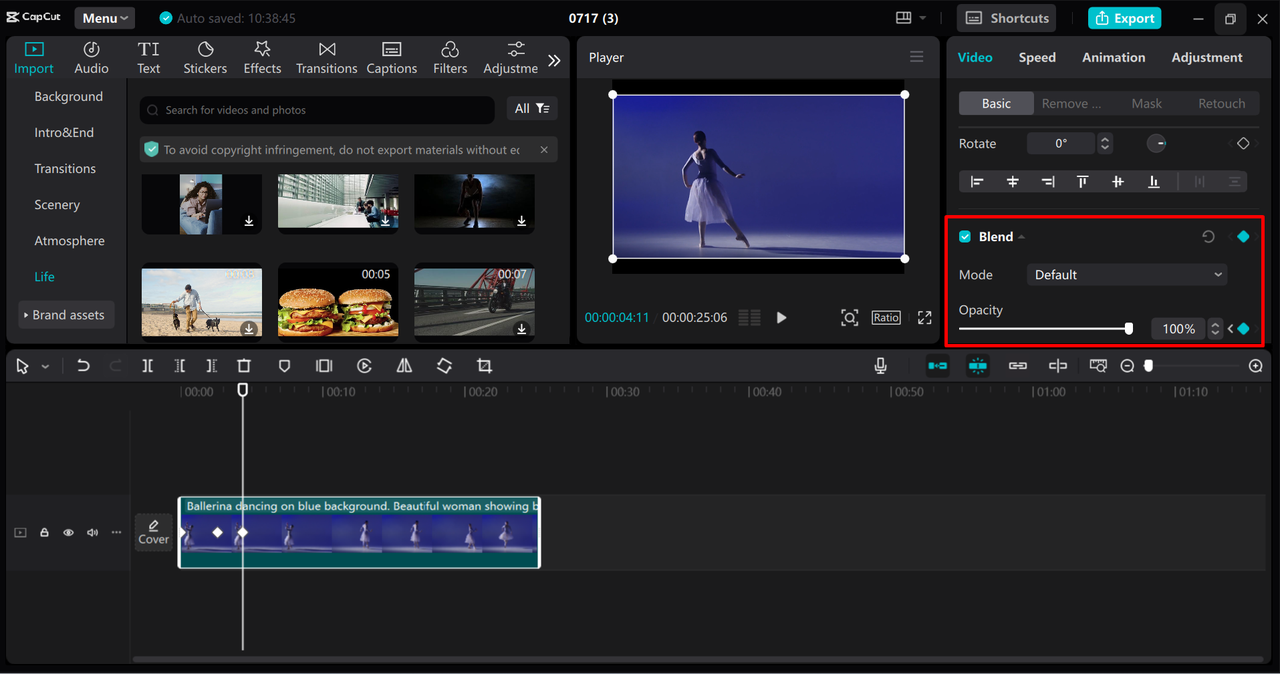Screen dimensions: 1280x674
Task: Click the rotate icon in timeline toolbar
Action: point(444,366)
